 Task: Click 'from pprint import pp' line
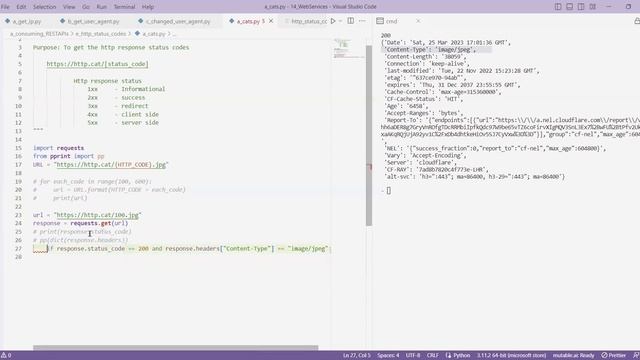click(69, 156)
